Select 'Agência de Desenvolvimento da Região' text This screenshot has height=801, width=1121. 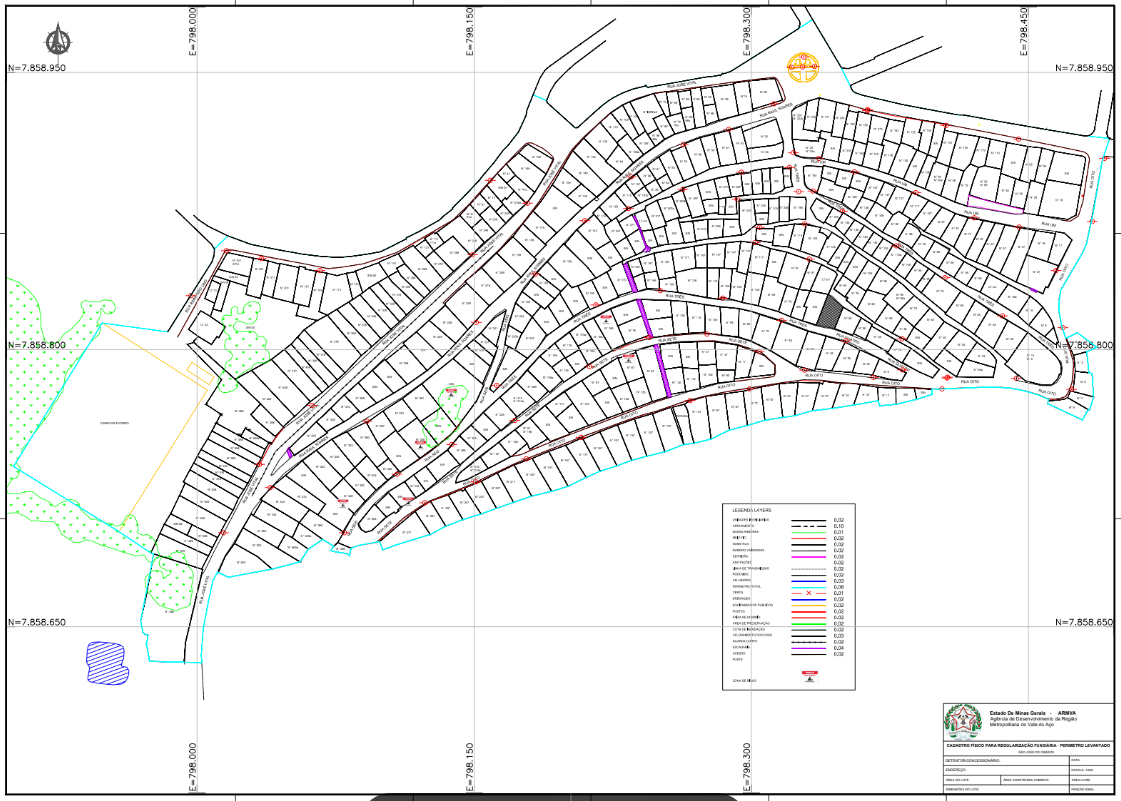click(x=1033, y=719)
